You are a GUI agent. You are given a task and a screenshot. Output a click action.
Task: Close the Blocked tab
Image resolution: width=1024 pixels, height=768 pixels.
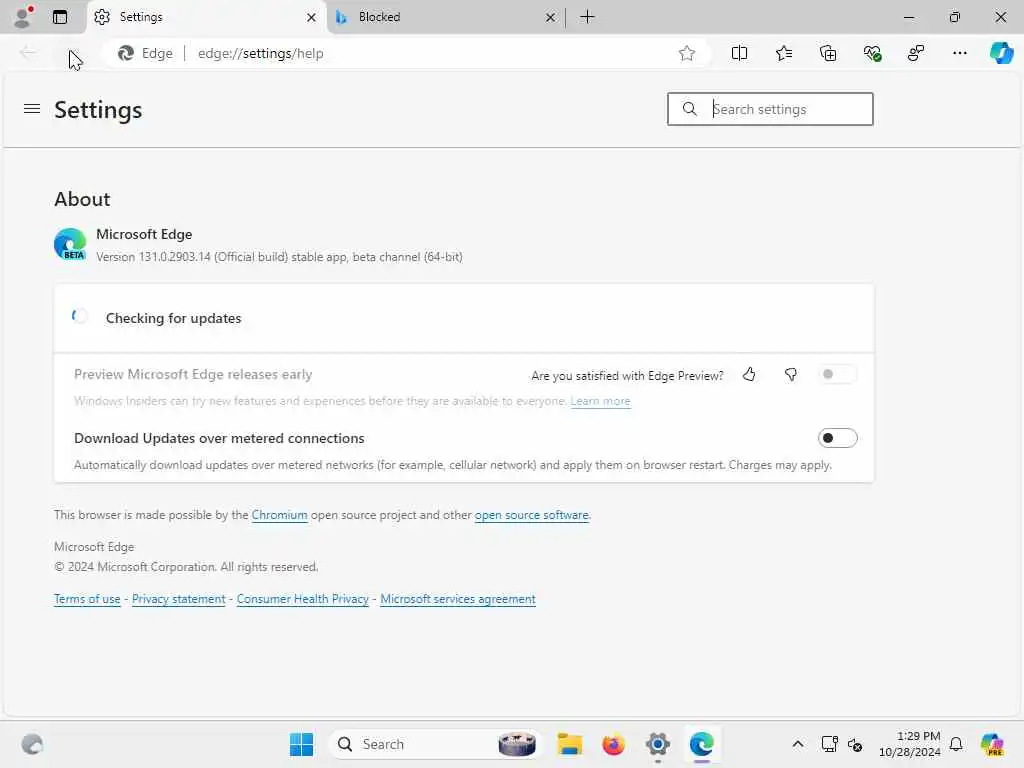point(551,18)
